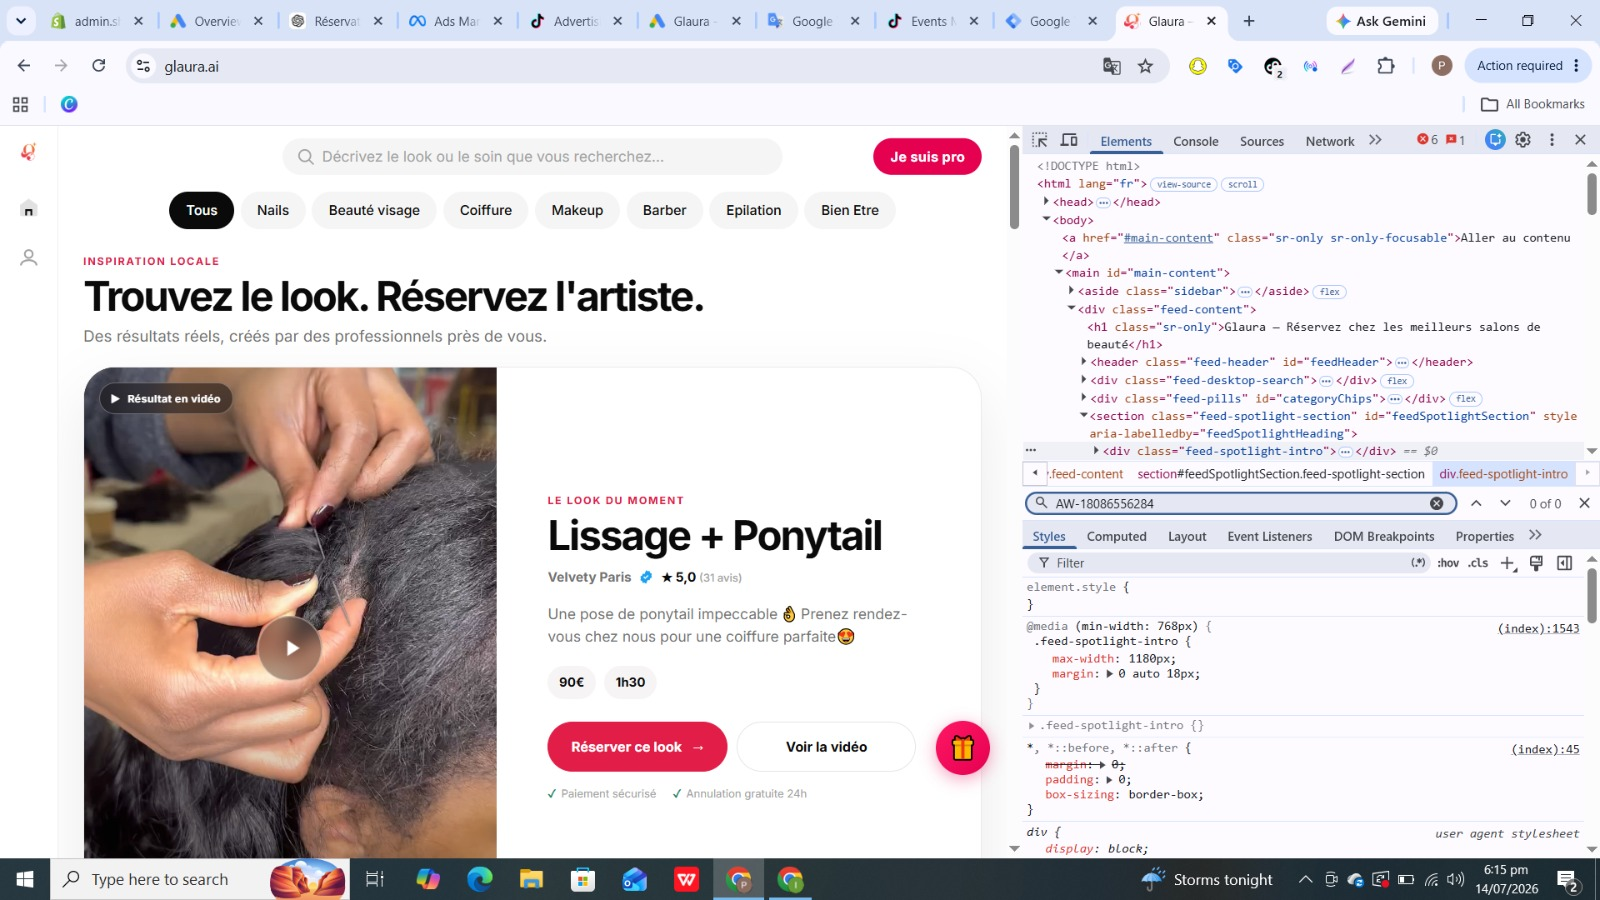Switch to the Console tab in DevTools
1600x900 pixels.
pyautogui.click(x=1195, y=141)
